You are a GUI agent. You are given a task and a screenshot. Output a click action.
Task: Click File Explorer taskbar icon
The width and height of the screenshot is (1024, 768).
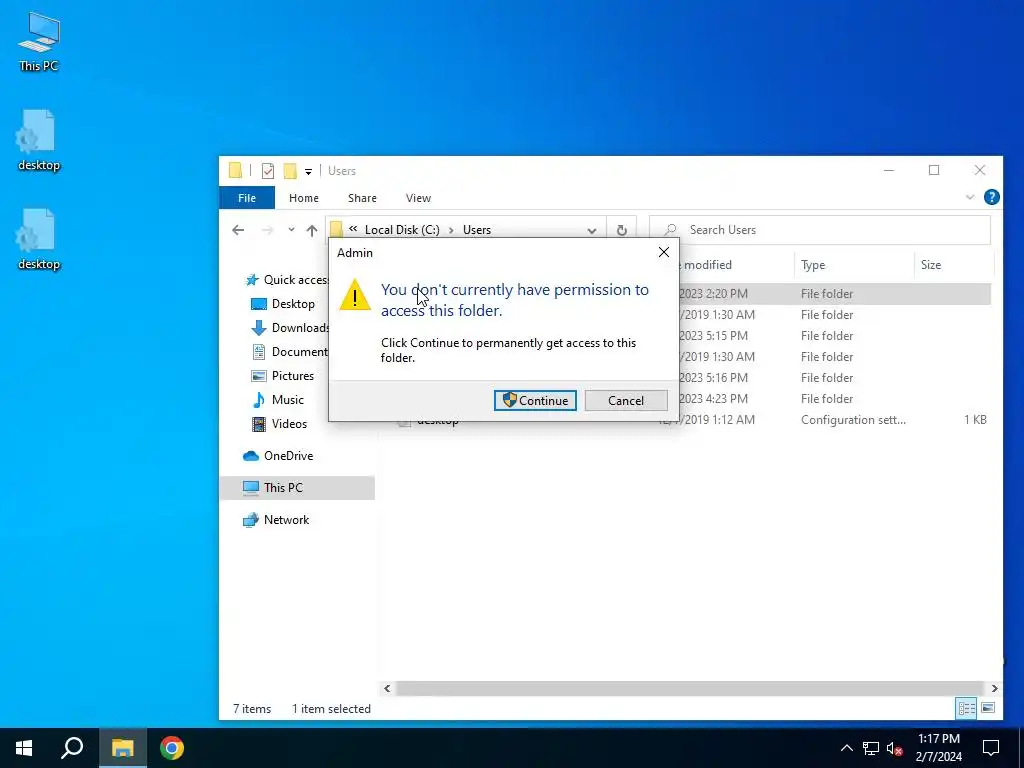[x=123, y=748]
